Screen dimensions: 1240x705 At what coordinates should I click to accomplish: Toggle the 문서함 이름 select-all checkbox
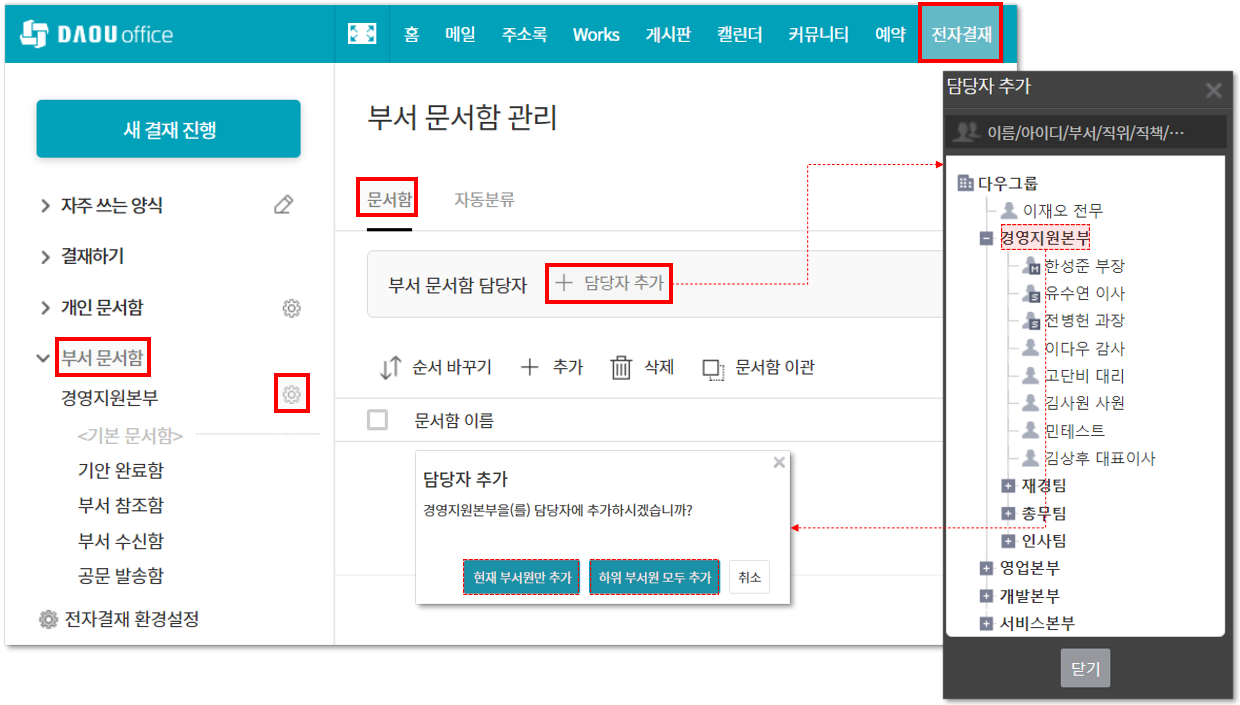click(377, 420)
